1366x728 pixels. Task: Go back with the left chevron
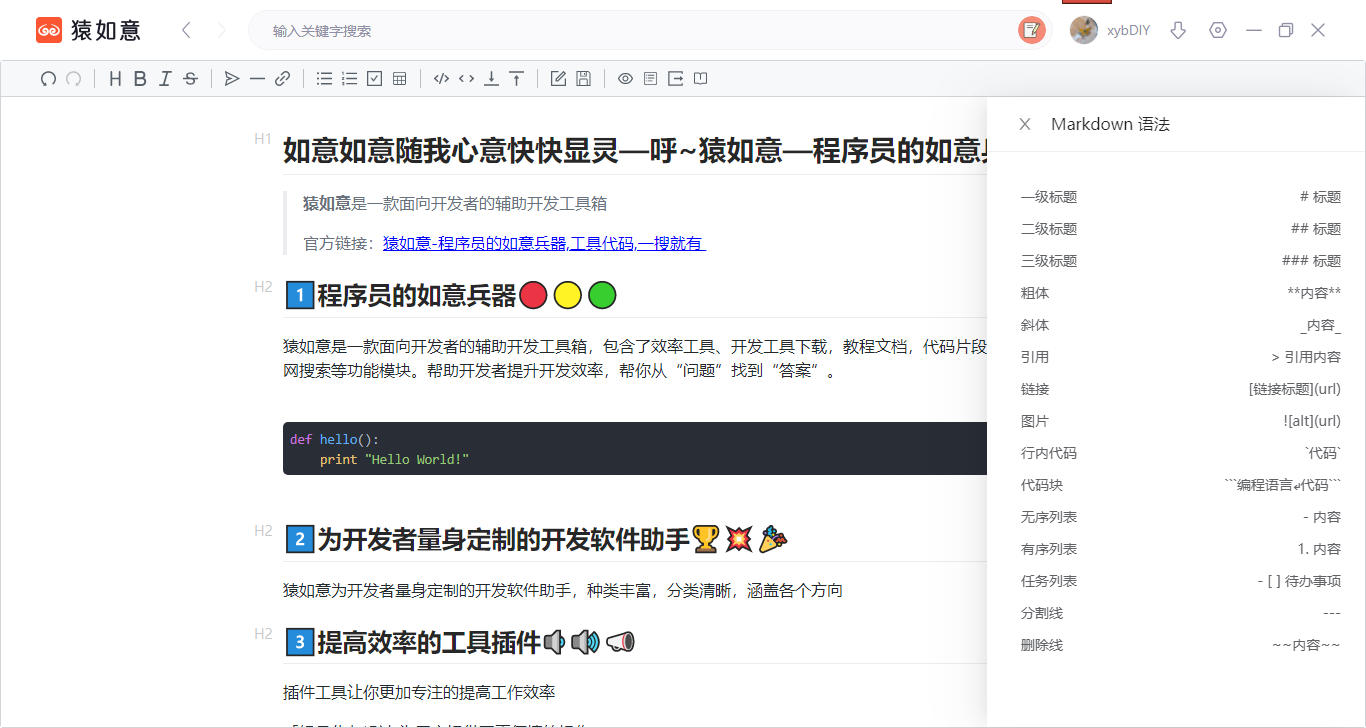[186, 30]
